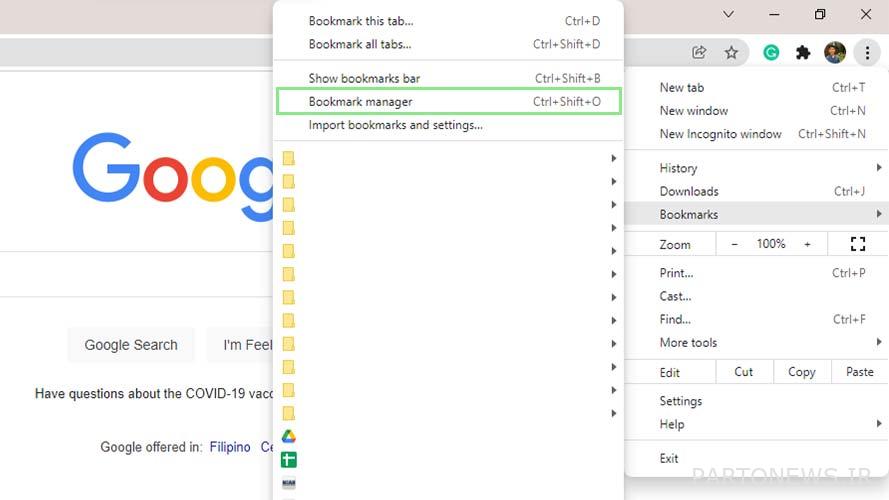Screen dimensions: 889x500
Task: Click the share page icon
Action: [699, 53]
